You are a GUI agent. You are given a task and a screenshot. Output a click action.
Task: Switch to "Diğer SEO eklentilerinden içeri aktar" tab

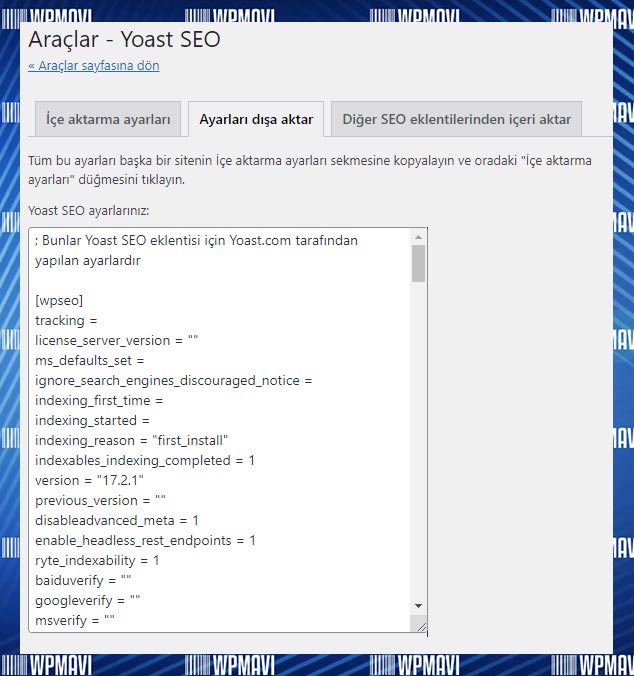point(456,119)
